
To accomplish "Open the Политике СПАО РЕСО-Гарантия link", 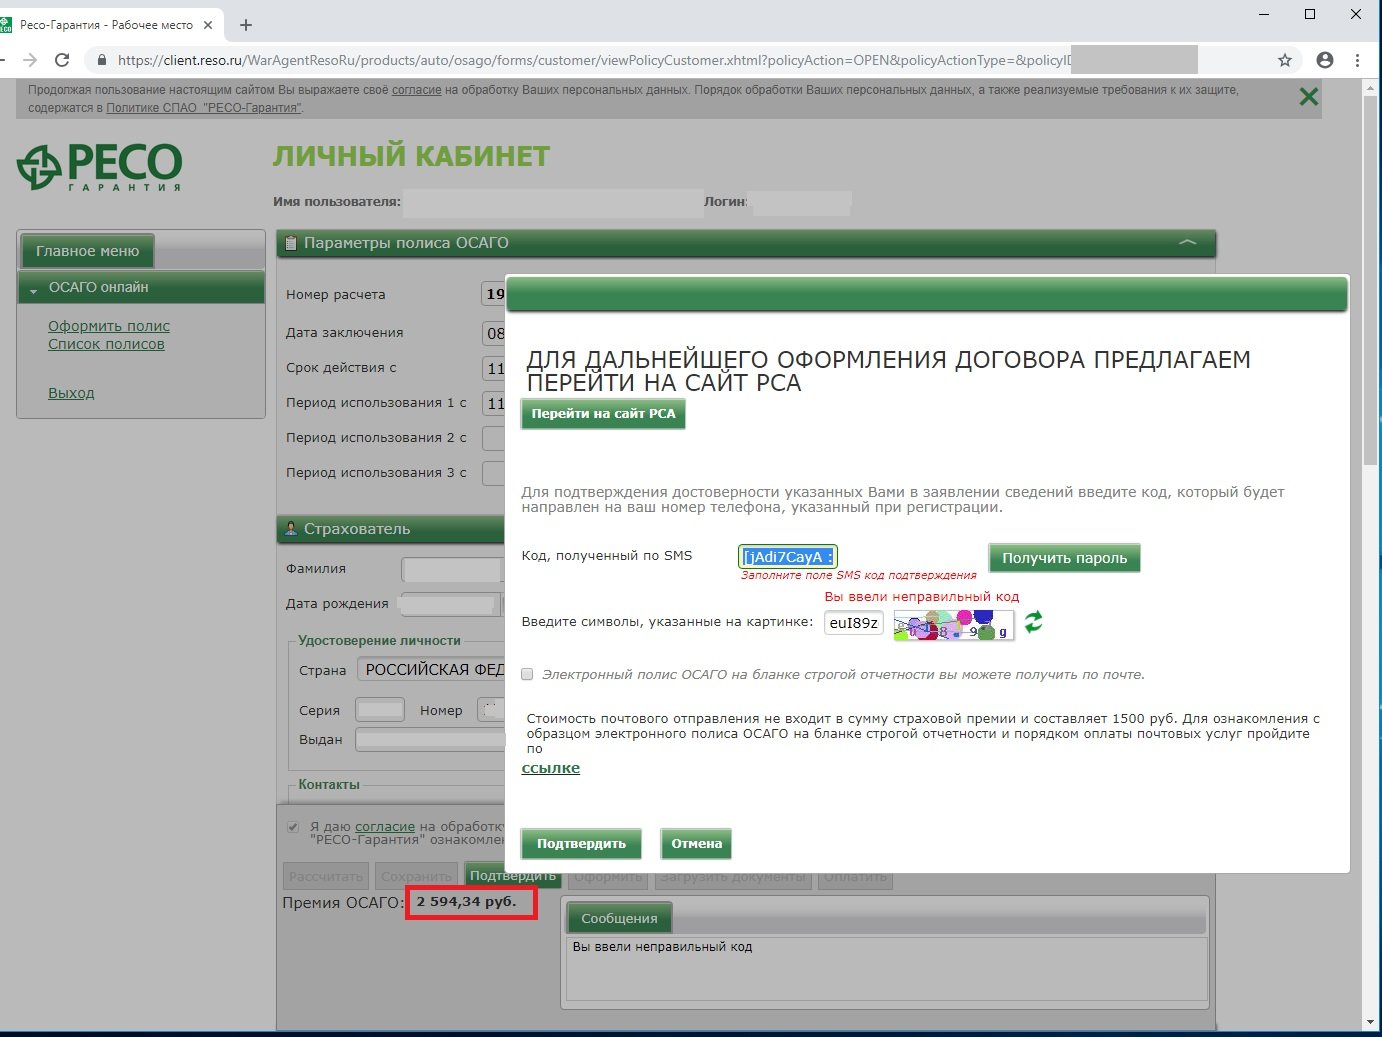I will pos(203,108).
